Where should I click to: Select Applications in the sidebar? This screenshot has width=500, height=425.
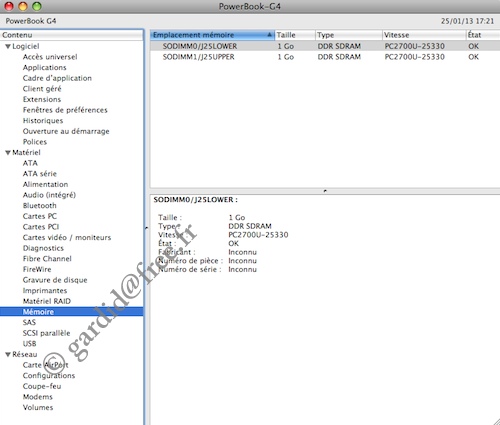click(45, 68)
